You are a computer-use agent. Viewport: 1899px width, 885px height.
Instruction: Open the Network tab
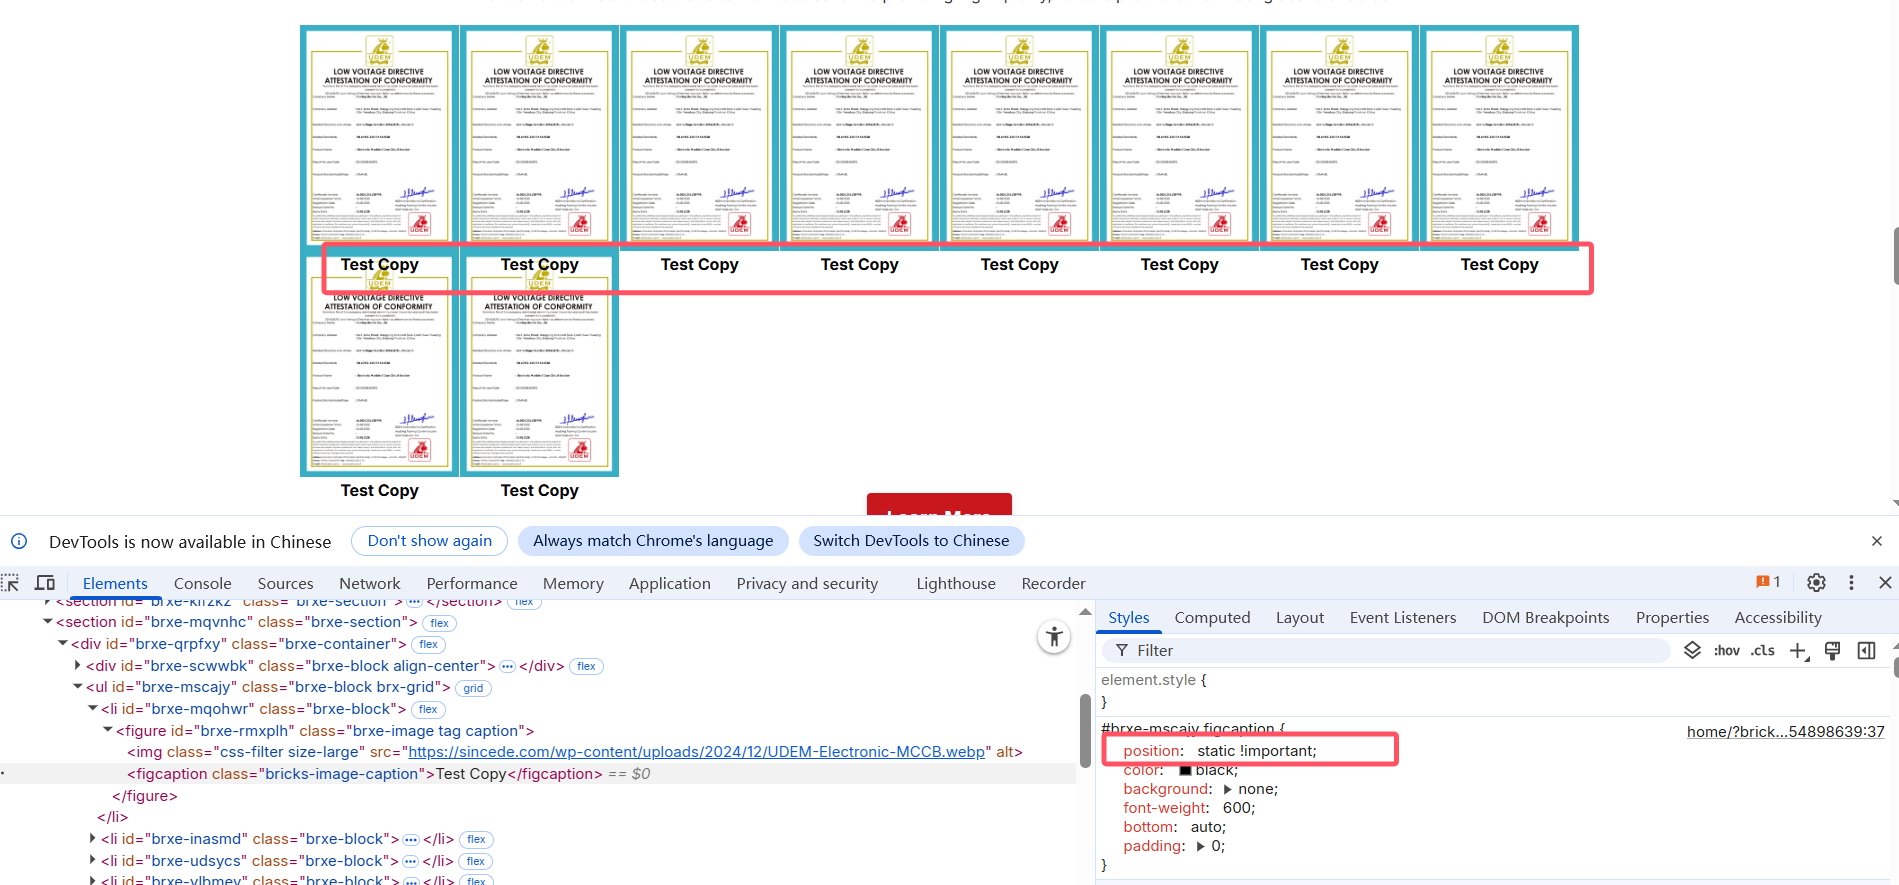click(369, 583)
